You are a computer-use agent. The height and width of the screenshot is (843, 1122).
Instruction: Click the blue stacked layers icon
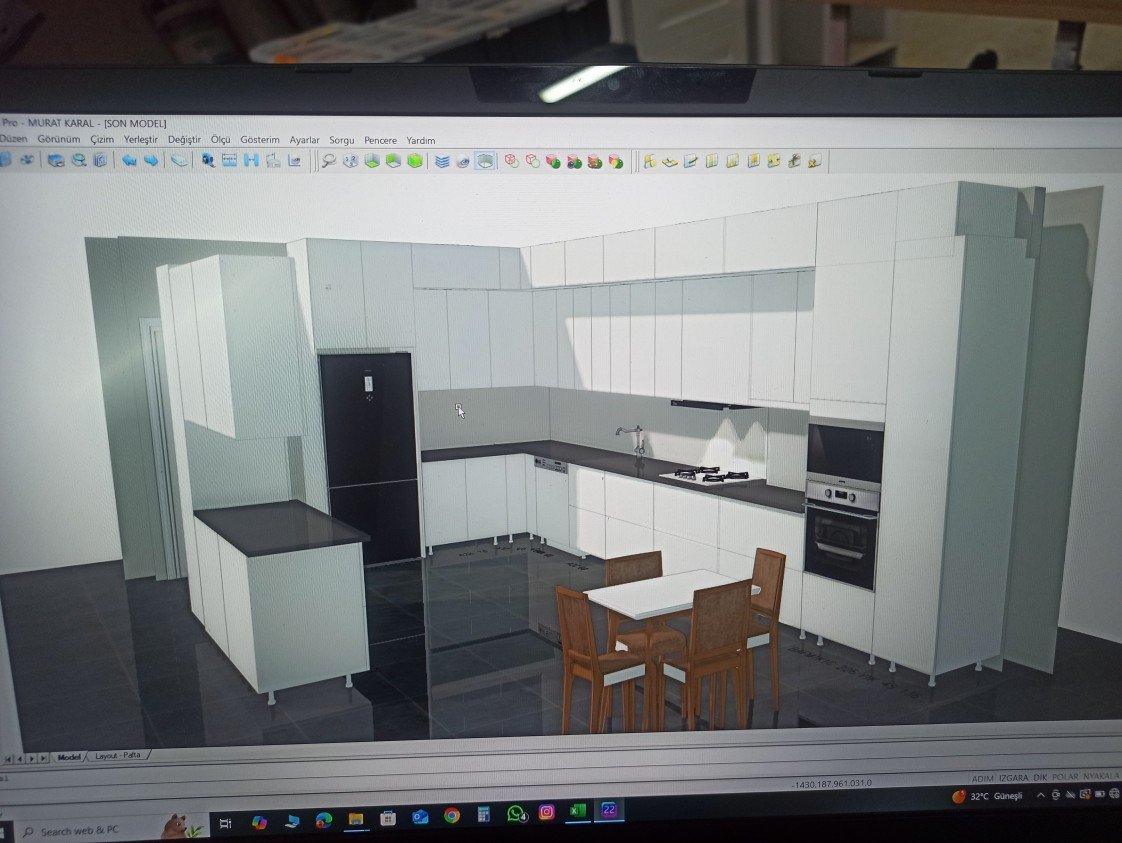pyautogui.click(x=441, y=161)
